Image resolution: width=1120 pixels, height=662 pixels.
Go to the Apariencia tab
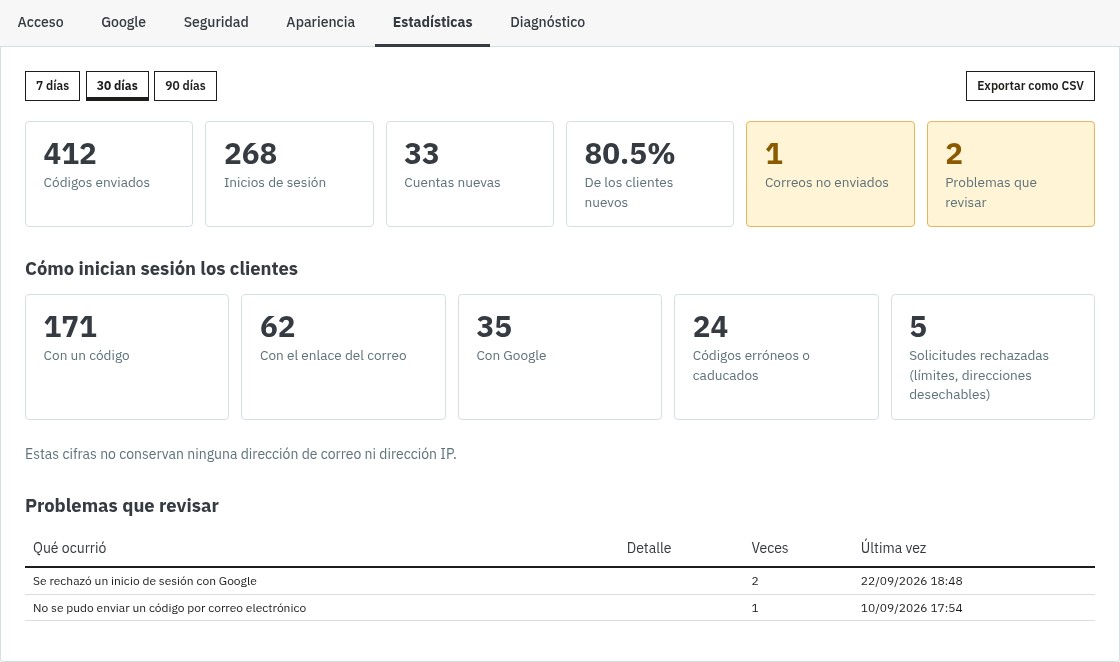[x=320, y=22]
